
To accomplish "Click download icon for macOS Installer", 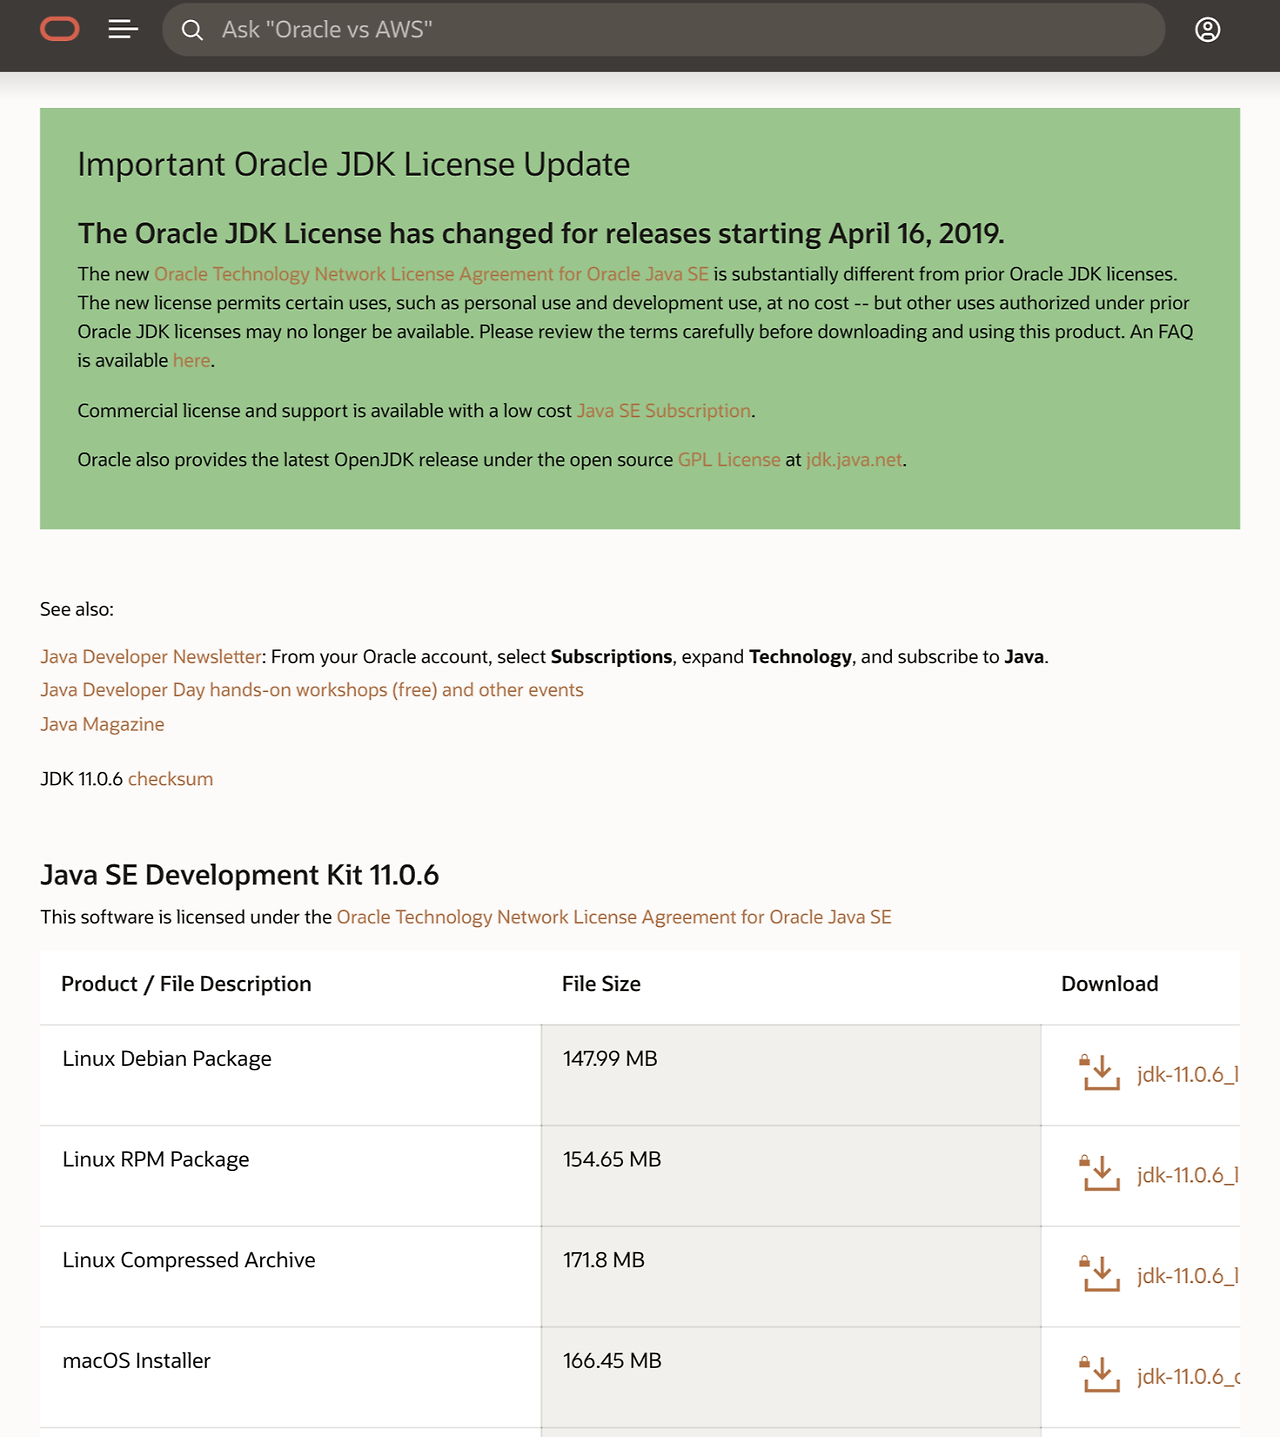I will click(x=1100, y=1375).
